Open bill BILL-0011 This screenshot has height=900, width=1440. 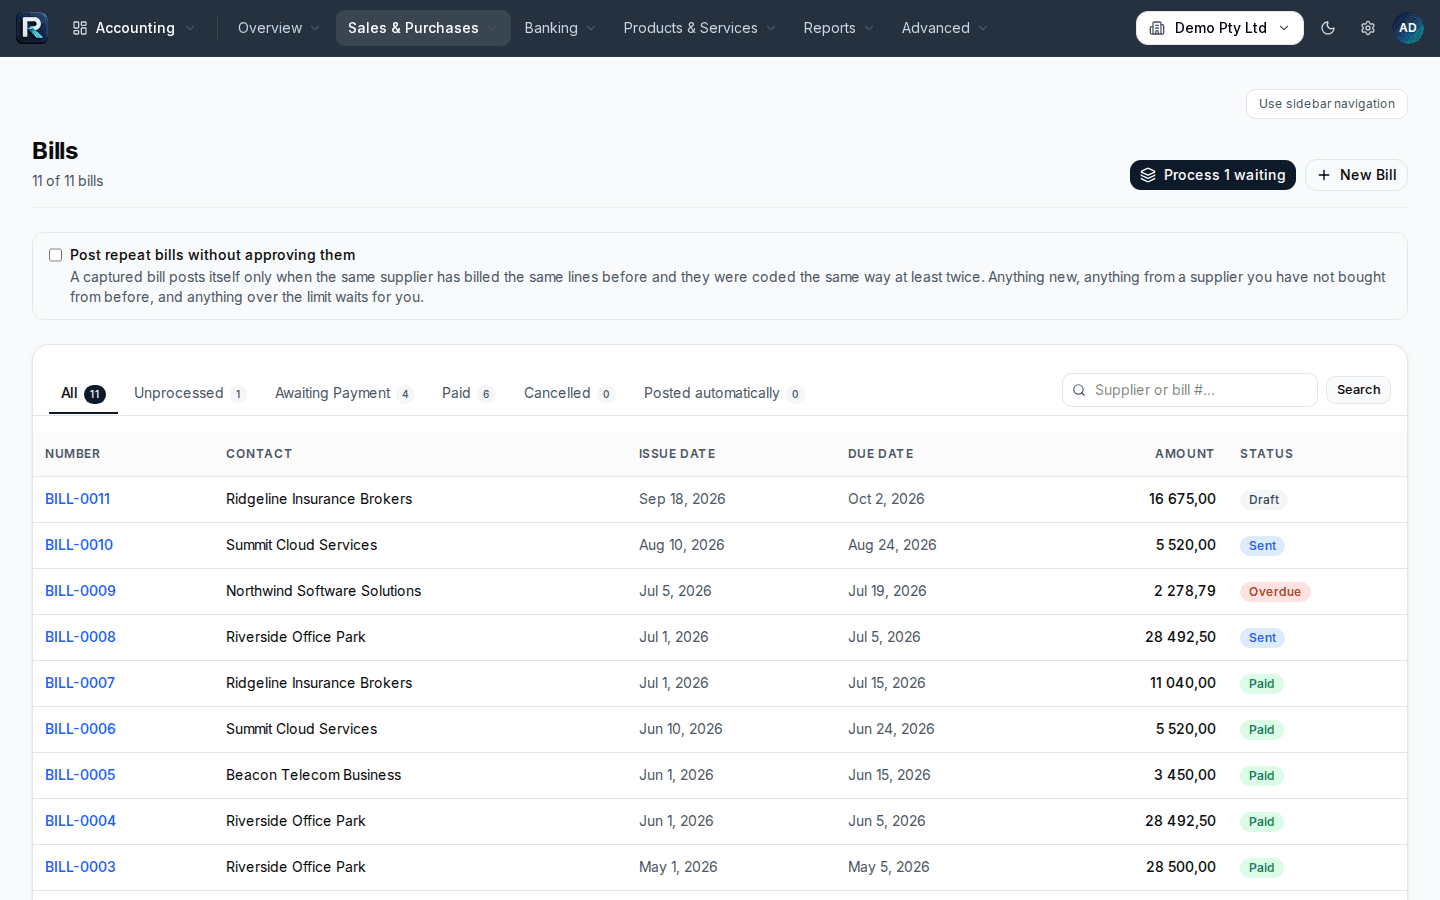tap(78, 499)
